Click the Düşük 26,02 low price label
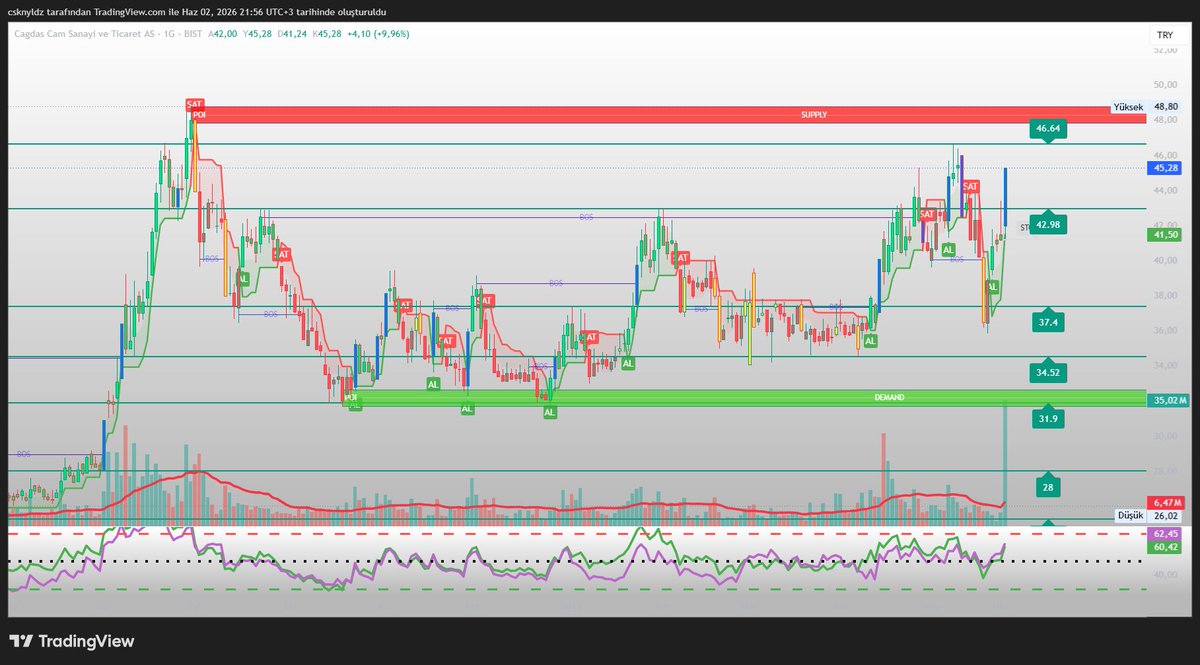1200x665 pixels. click(x=1149, y=516)
